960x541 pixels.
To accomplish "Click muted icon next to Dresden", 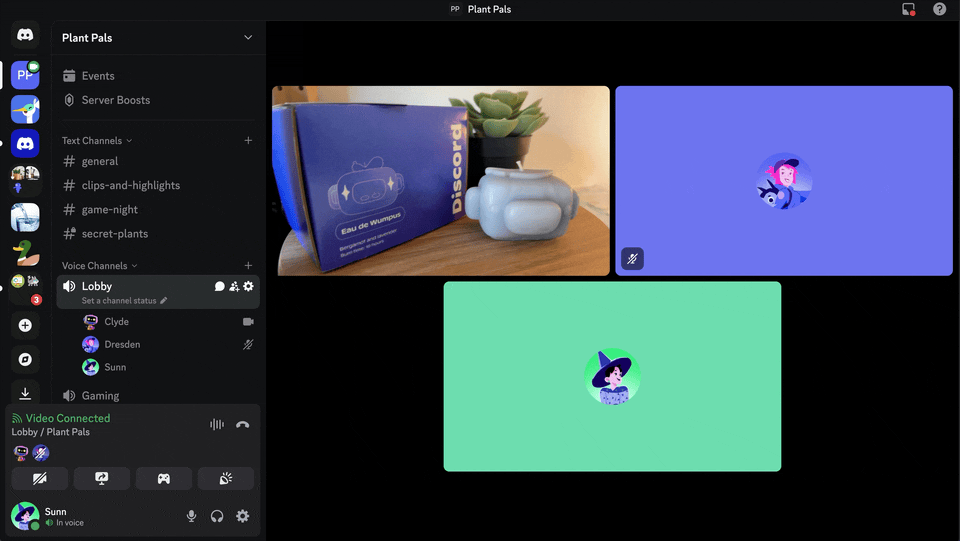I will click(248, 345).
